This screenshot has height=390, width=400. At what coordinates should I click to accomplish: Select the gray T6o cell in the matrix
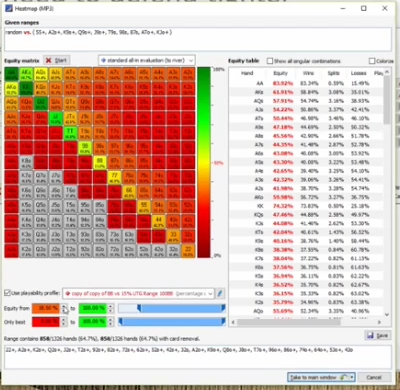(70, 192)
